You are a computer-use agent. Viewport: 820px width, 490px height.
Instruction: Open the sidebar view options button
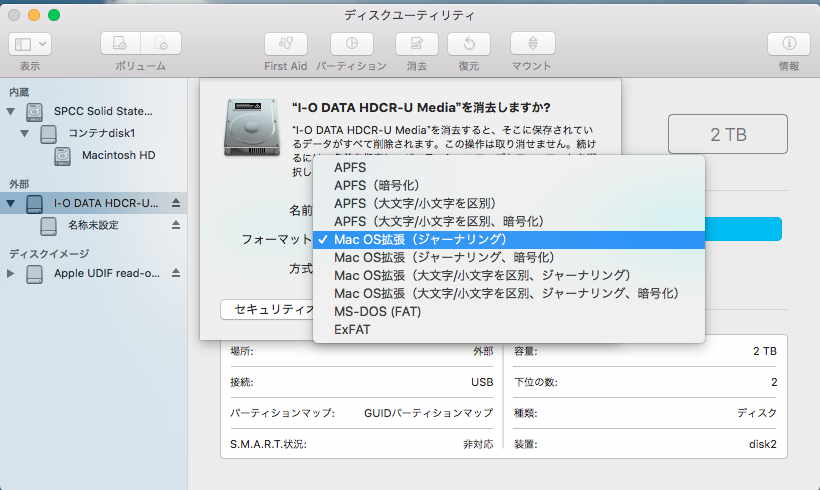tap(30, 44)
